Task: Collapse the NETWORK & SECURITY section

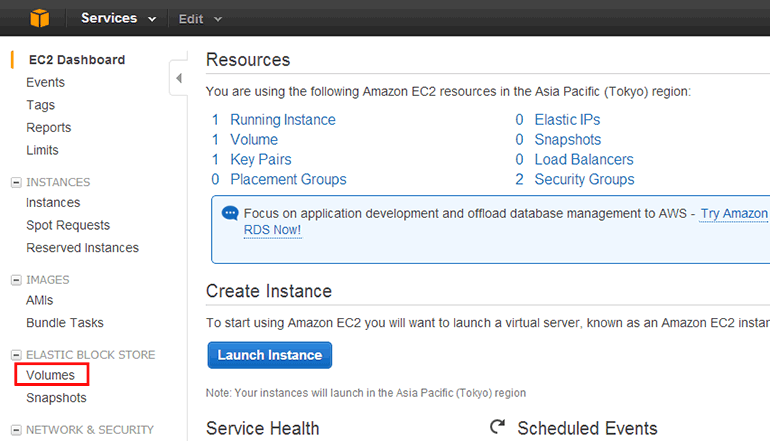Action: (x=15, y=430)
